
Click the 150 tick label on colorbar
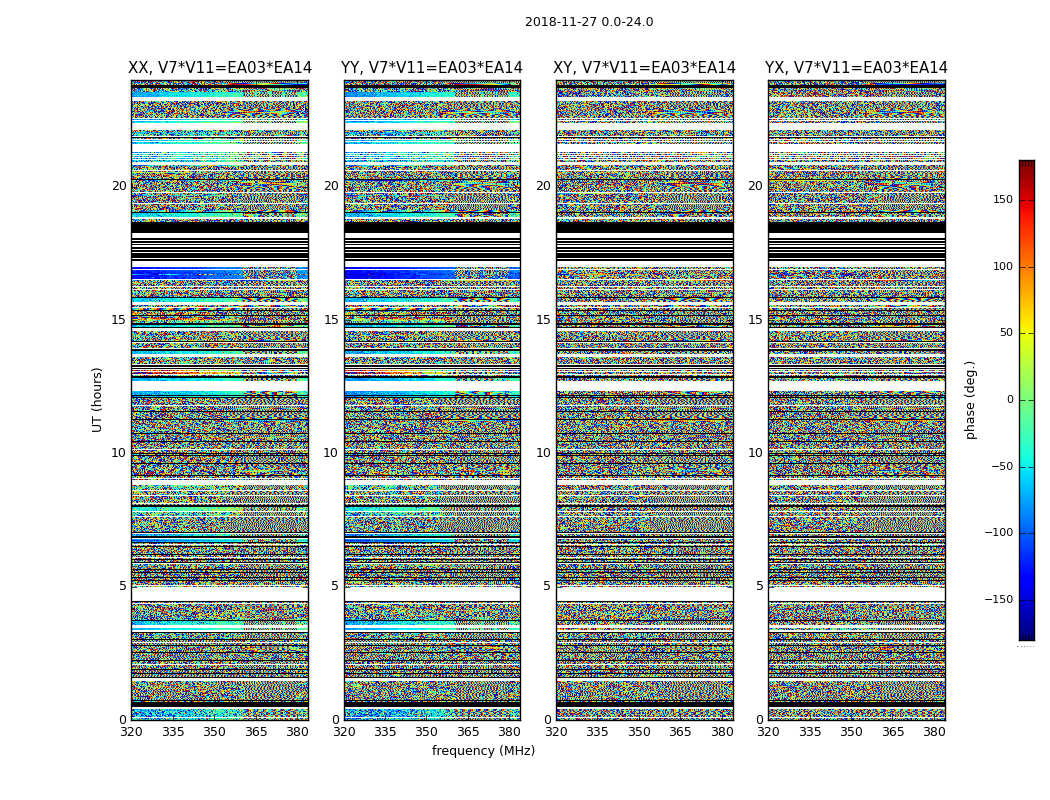(x=1003, y=200)
